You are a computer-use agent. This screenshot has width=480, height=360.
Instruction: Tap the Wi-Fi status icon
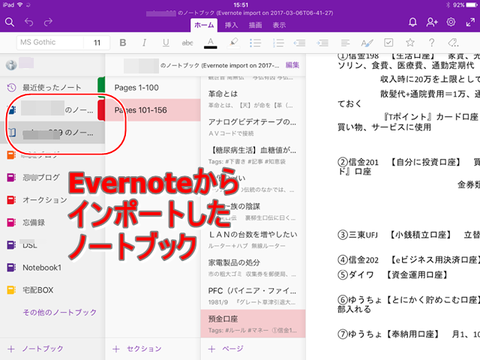coord(20,5)
